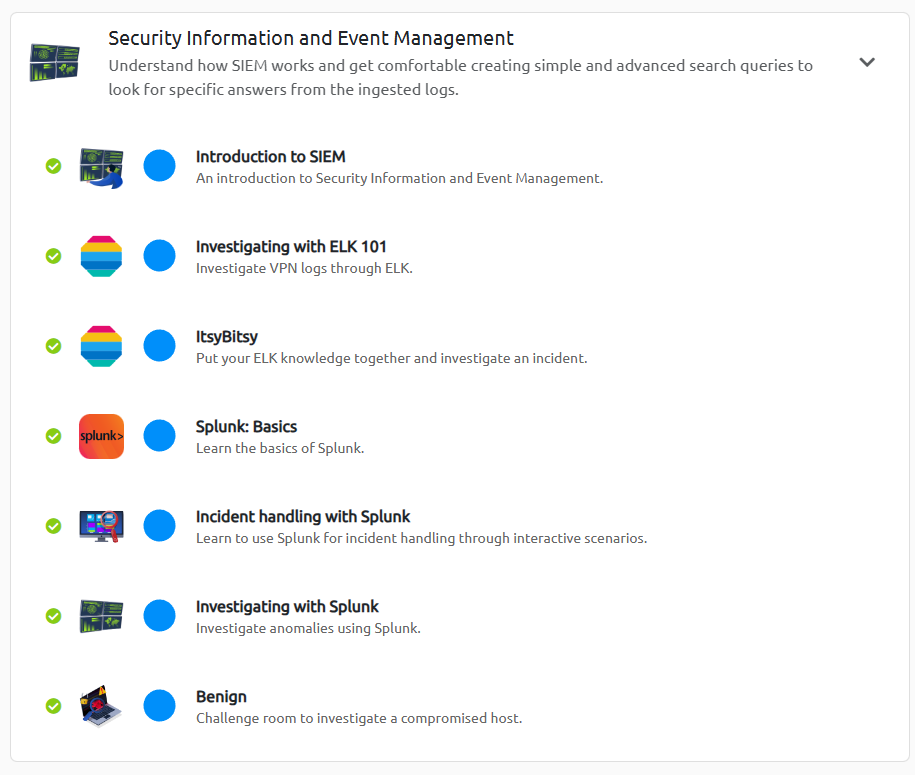The width and height of the screenshot is (915, 775).
Task: Click the monitor magnifier icon for Incident handling
Action: pos(102,526)
